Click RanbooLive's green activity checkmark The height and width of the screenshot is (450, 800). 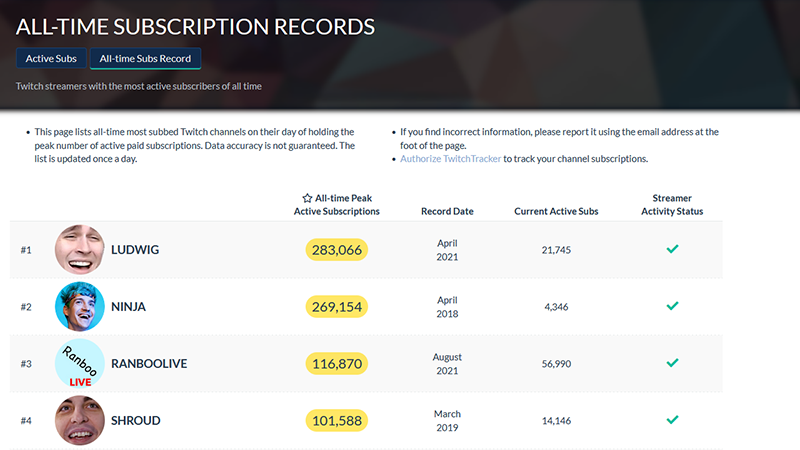tap(672, 363)
